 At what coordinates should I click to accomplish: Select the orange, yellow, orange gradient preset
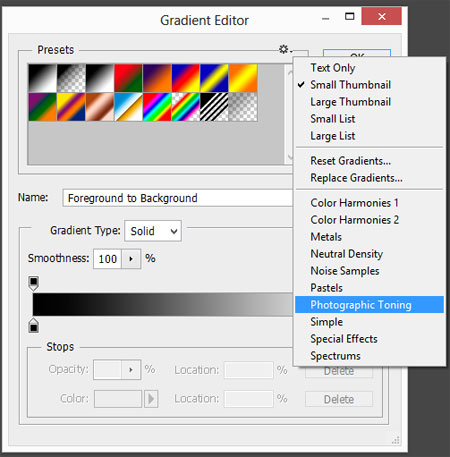click(x=243, y=78)
